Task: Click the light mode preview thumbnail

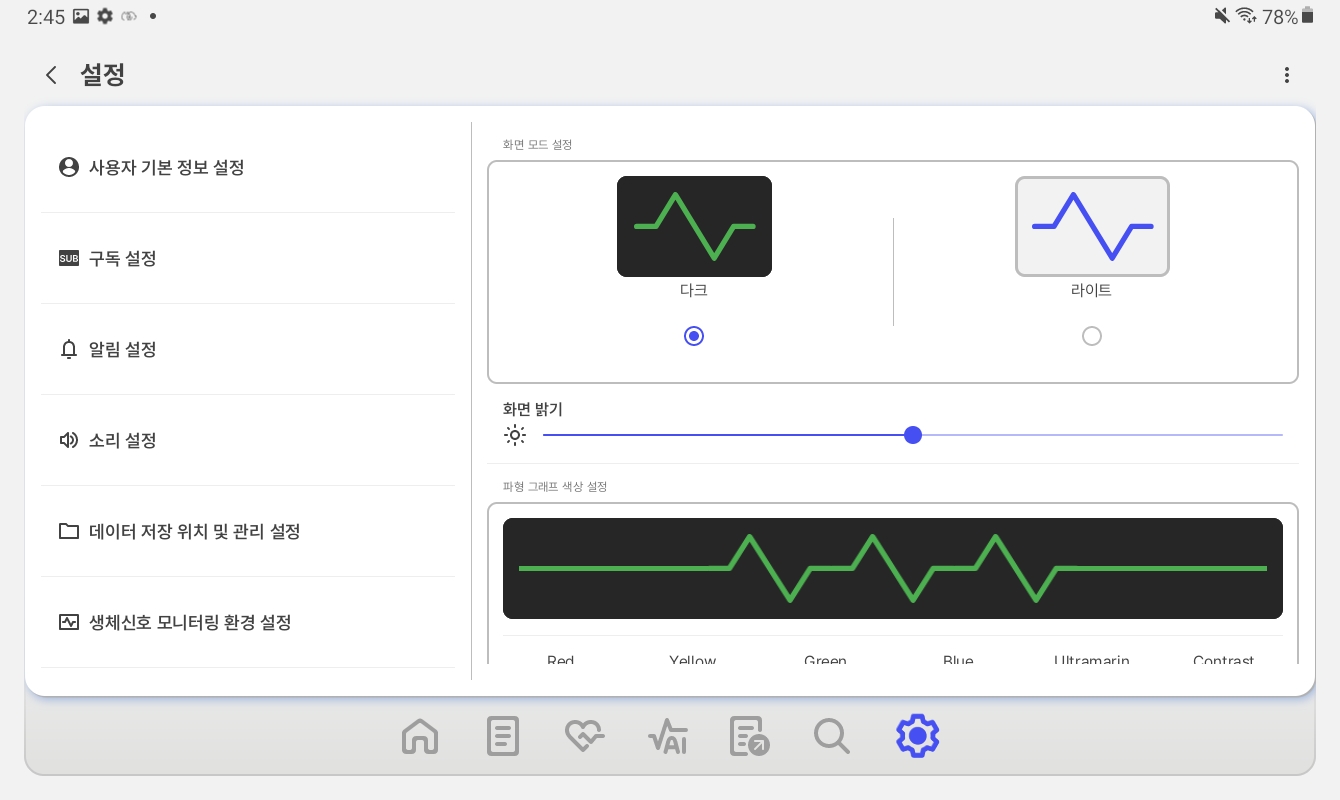Action: [1092, 226]
